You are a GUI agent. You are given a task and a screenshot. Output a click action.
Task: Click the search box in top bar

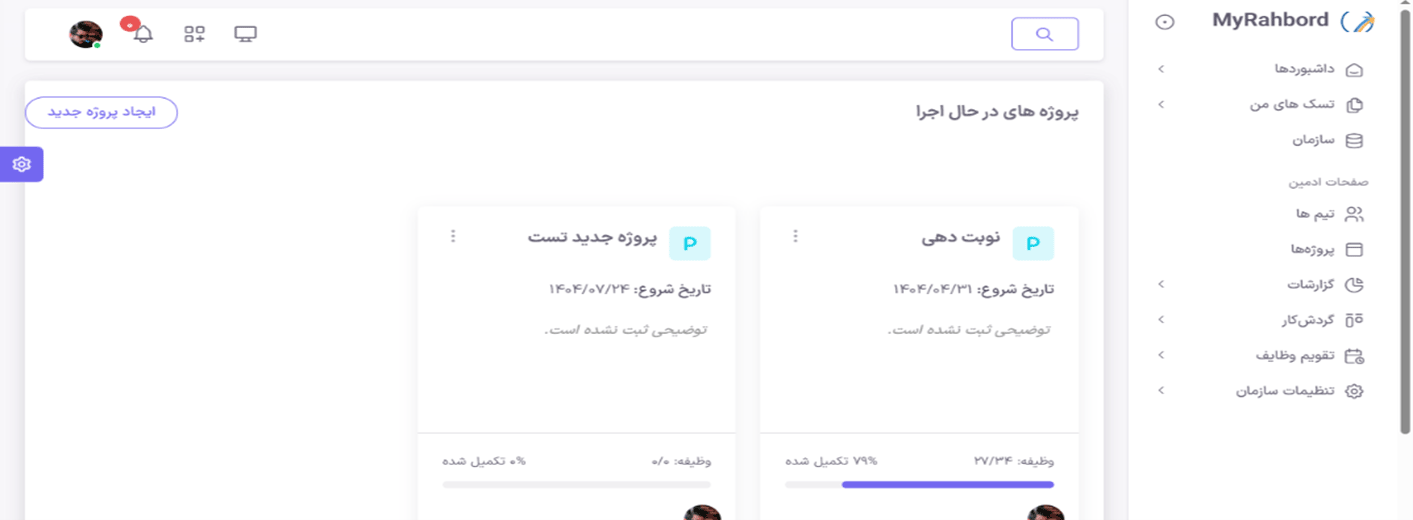tap(1044, 34)
